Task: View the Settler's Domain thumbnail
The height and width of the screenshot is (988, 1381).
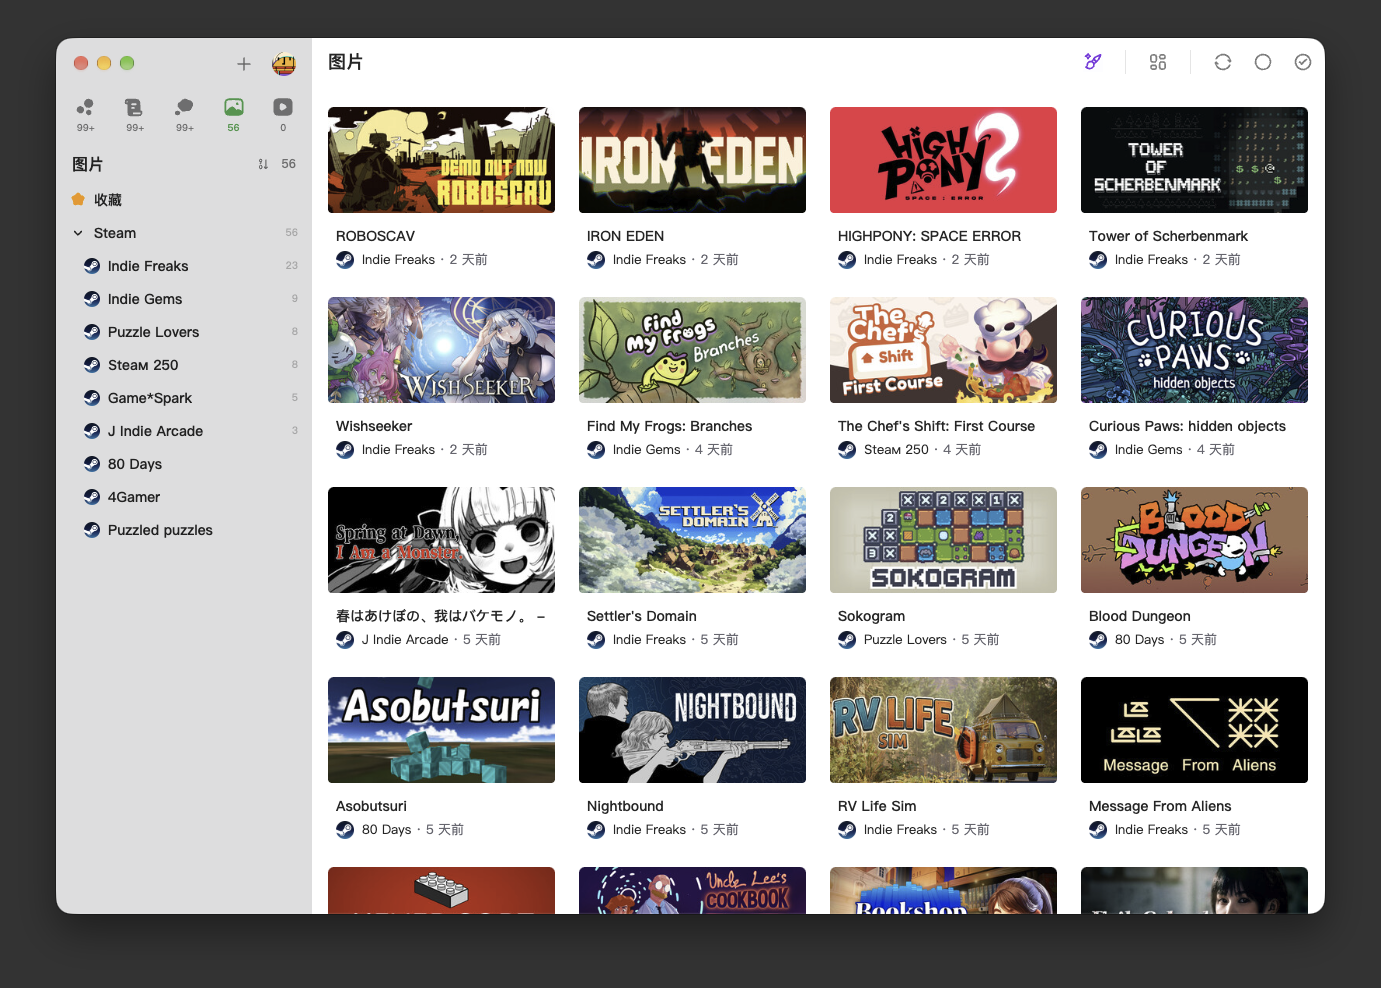Action: coord(692,540)
